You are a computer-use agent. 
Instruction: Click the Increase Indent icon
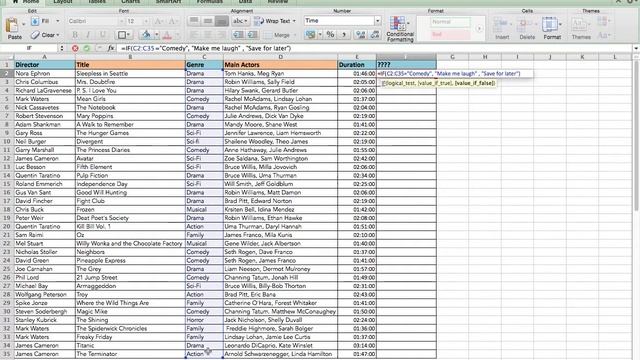pos(253,35)
